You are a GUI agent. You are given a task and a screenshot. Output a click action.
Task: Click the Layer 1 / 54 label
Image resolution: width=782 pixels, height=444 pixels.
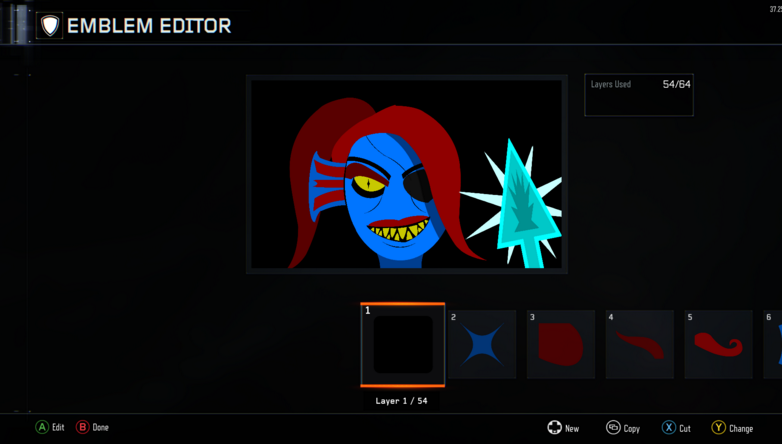pos(401,401)
